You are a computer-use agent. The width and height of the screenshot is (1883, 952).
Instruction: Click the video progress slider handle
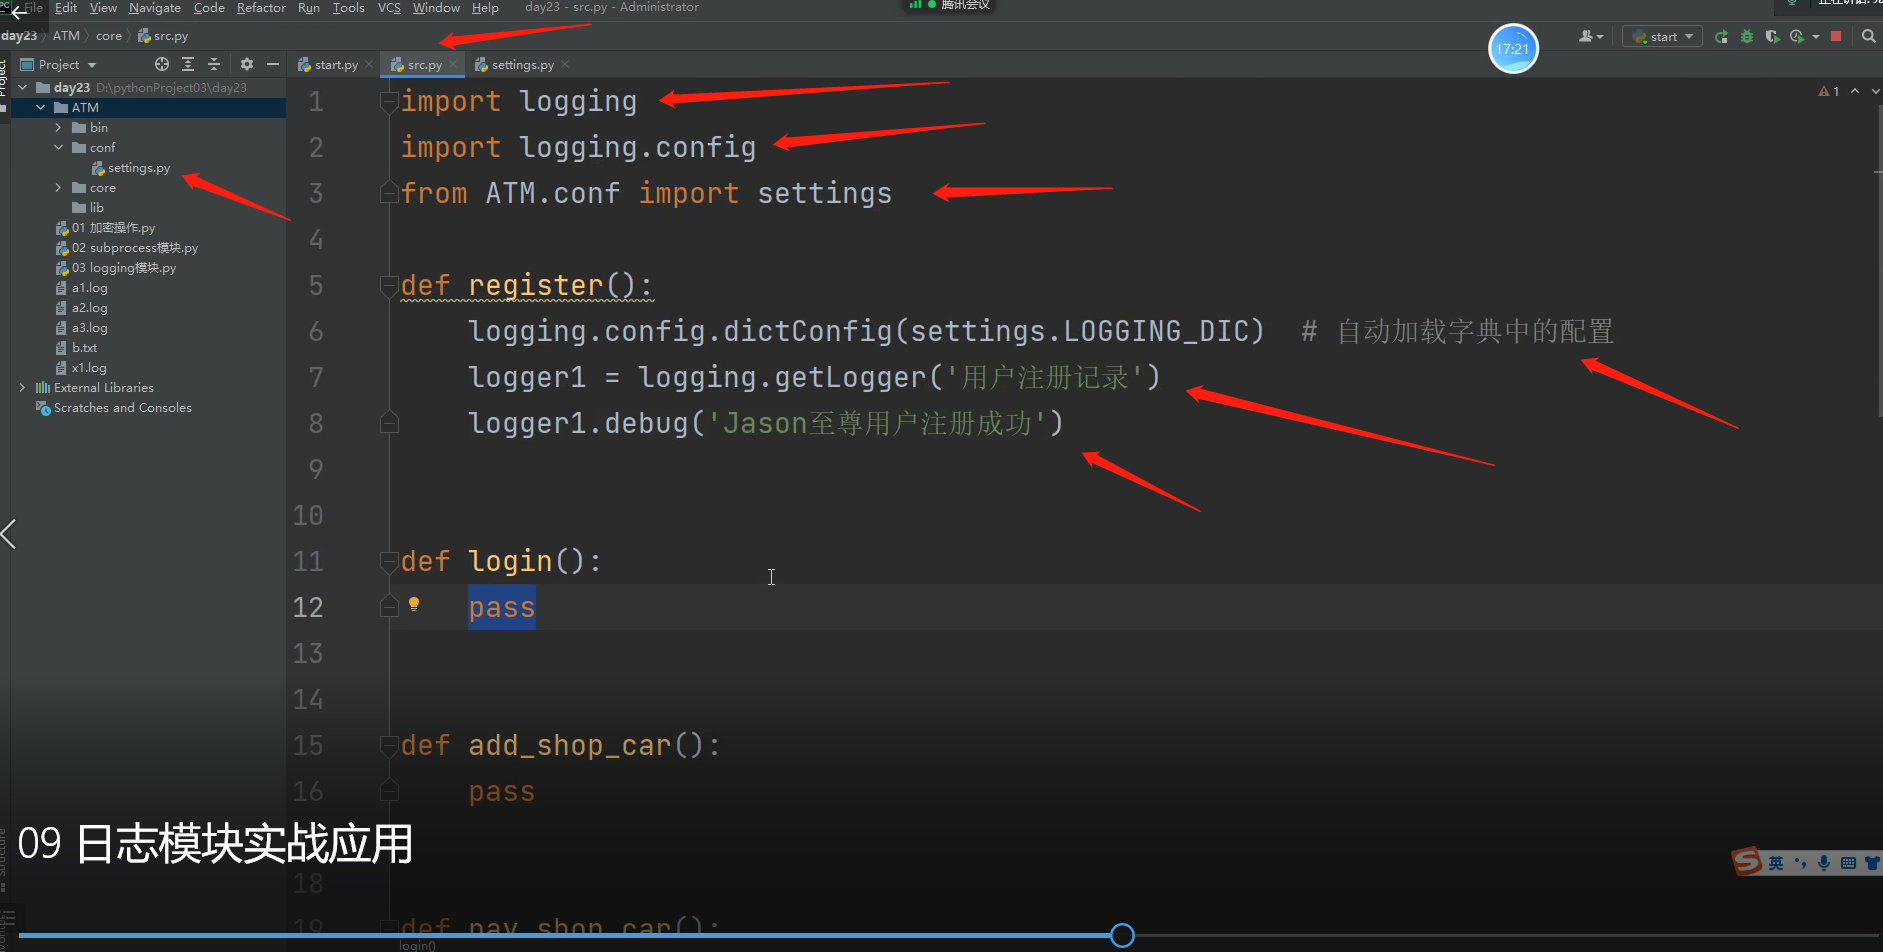coord(1122,935)
